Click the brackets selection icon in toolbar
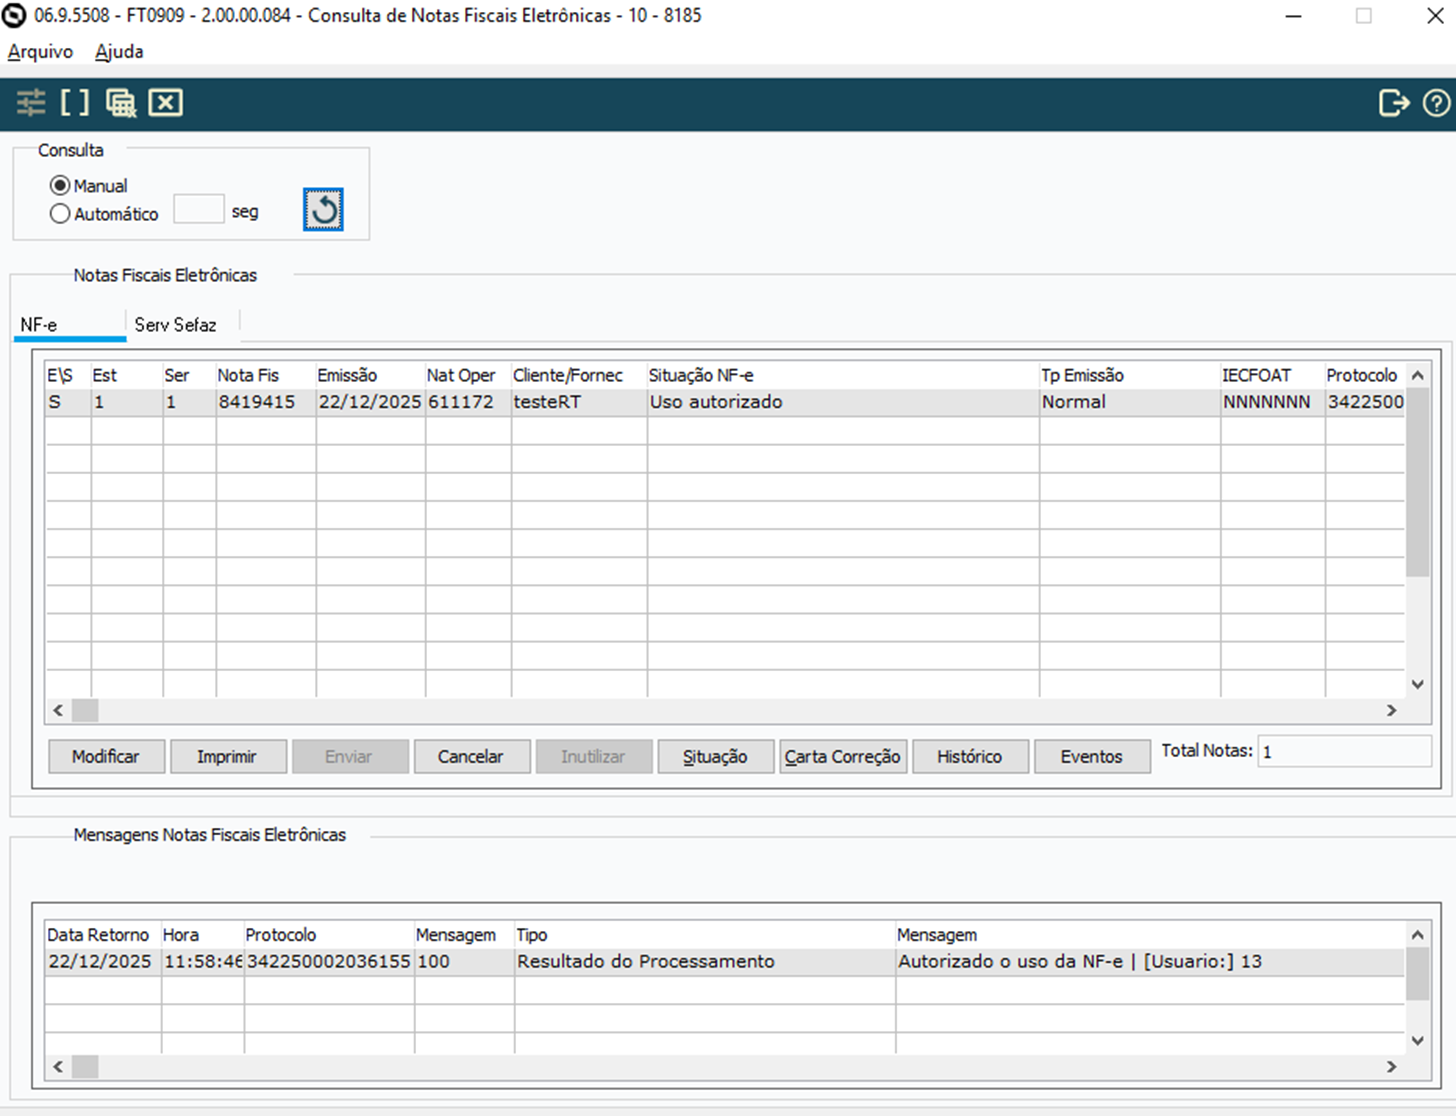This screenshot has height=1116, width=1456. pyautogui.click(x=75, y=102)
